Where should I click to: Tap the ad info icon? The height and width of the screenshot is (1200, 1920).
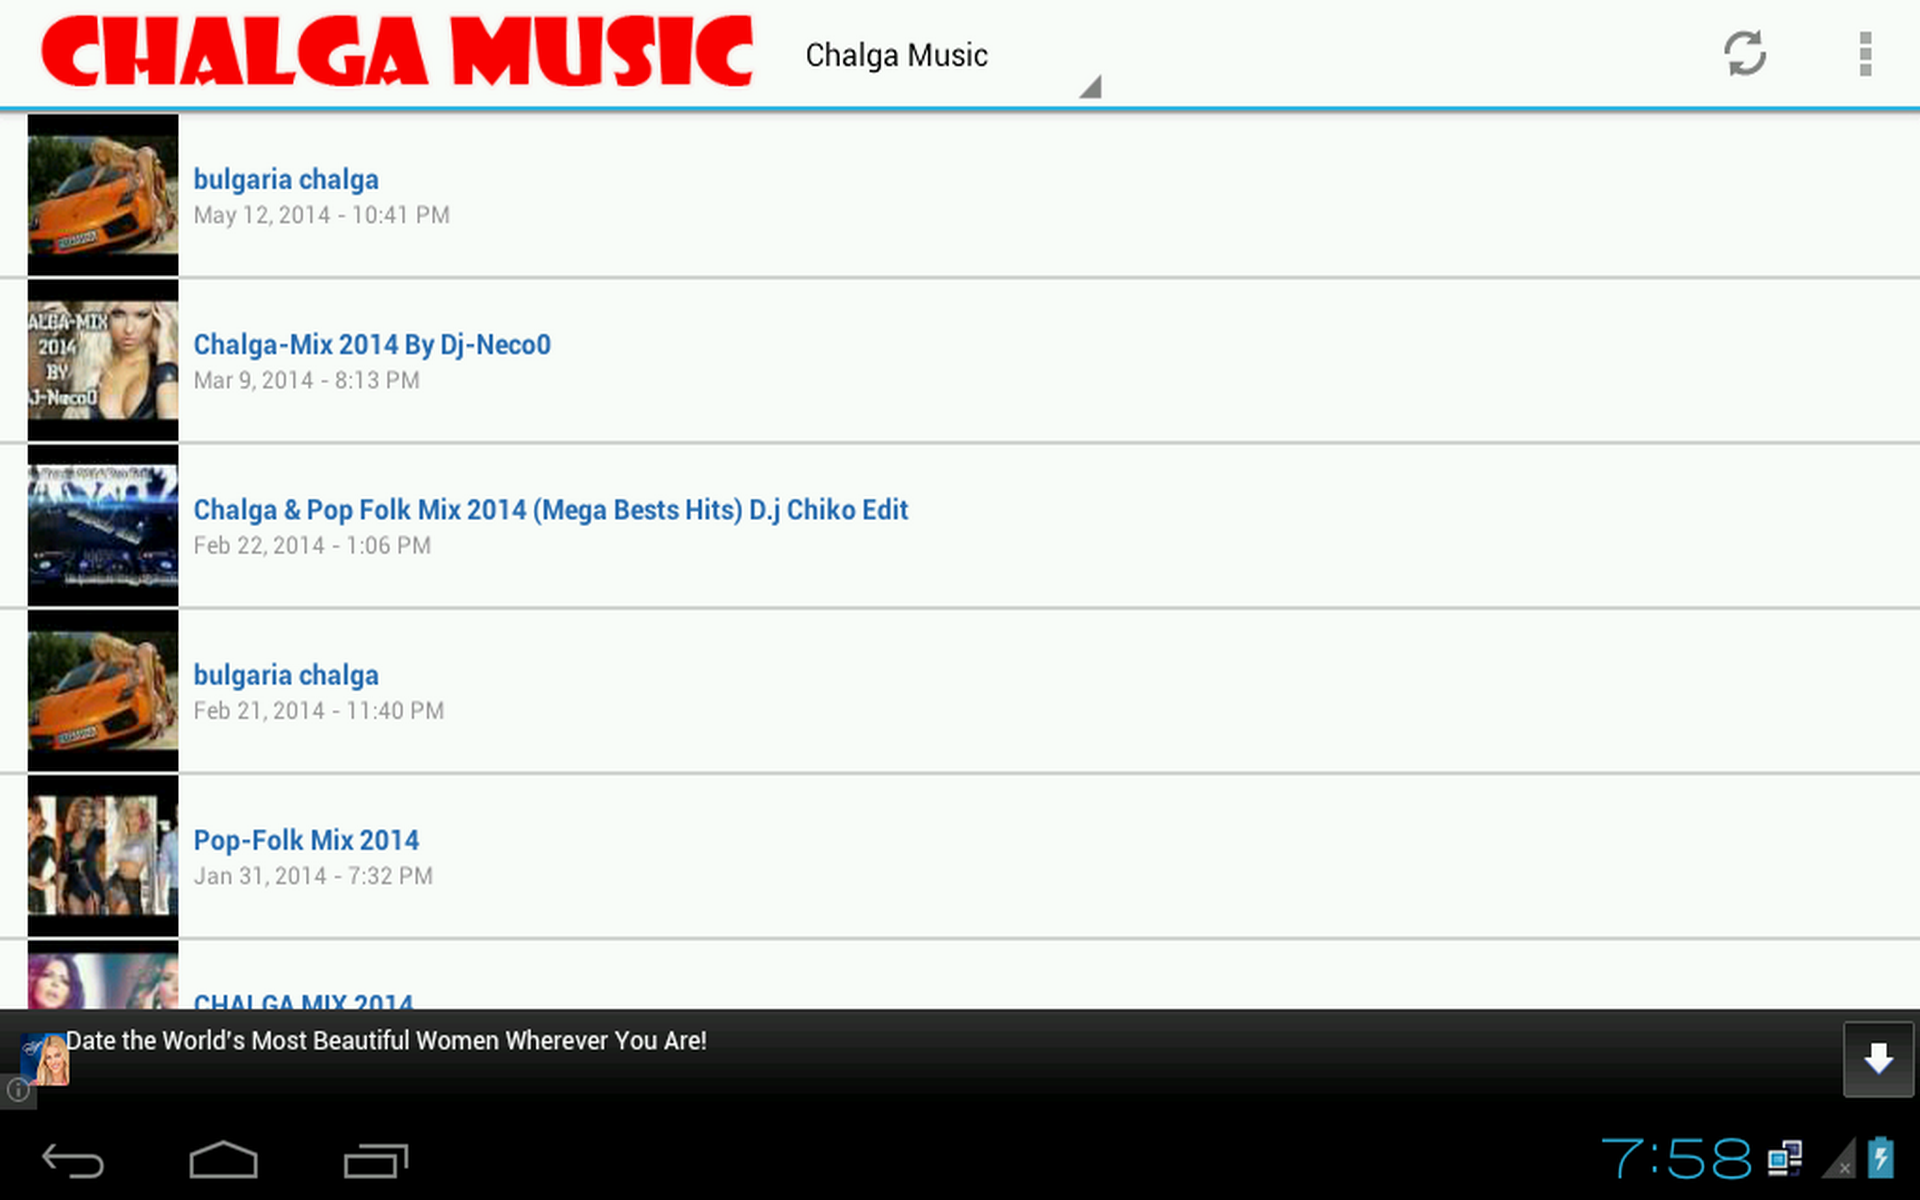pyautogui.click(x=17, y=1090)
